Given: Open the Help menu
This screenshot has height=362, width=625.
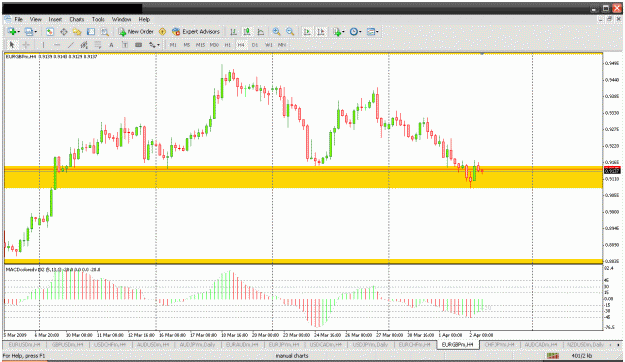Looking at the screenshot, I should 144,19.
